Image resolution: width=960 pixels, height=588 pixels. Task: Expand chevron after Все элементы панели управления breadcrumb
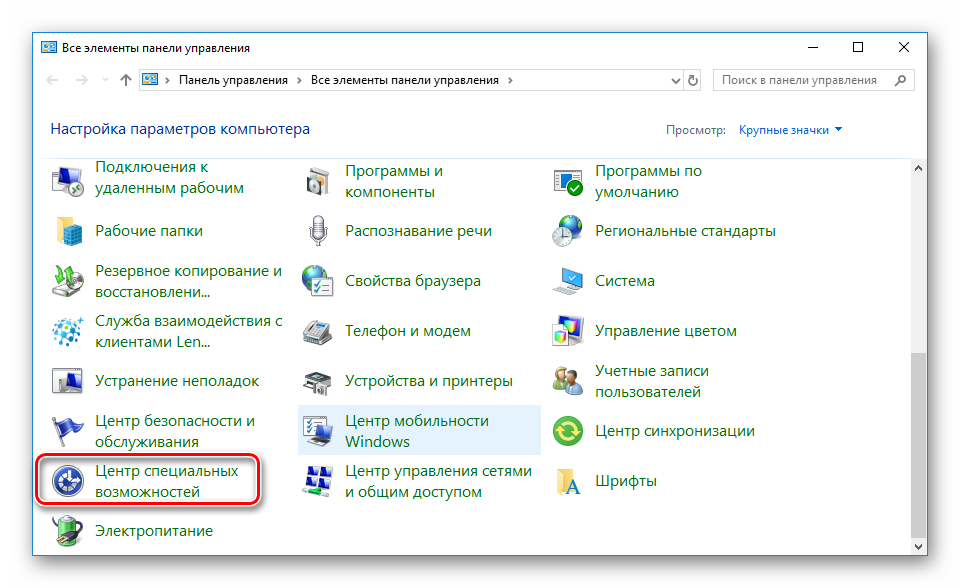click(510, 80)
